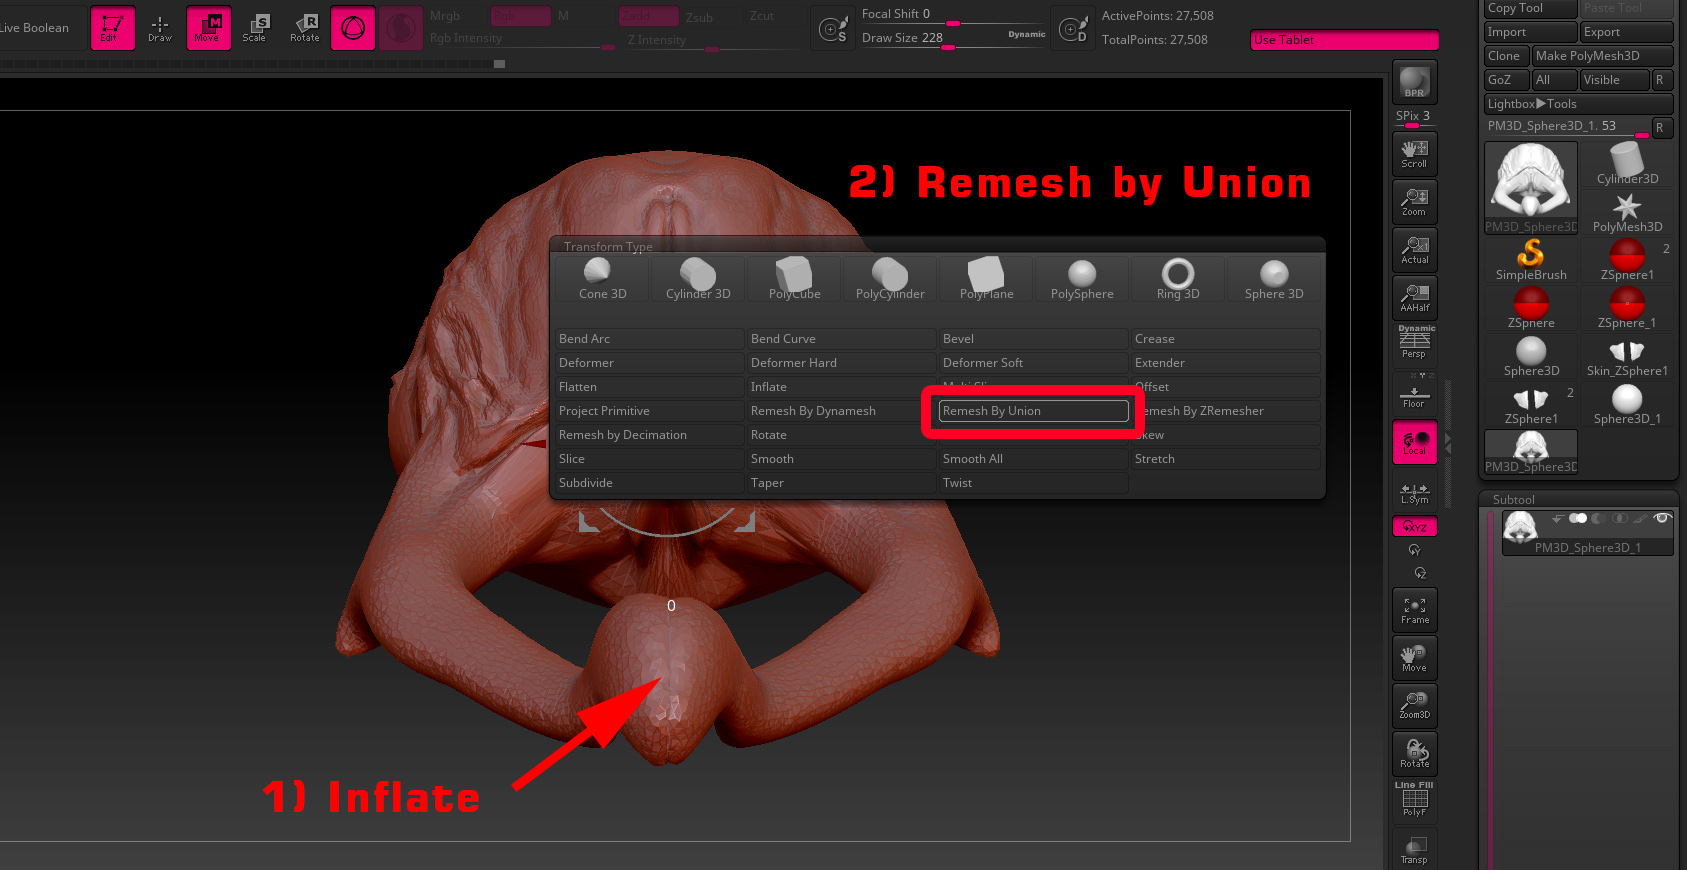
Task: Choose the Cone 3D primitive
Action: 602,279
